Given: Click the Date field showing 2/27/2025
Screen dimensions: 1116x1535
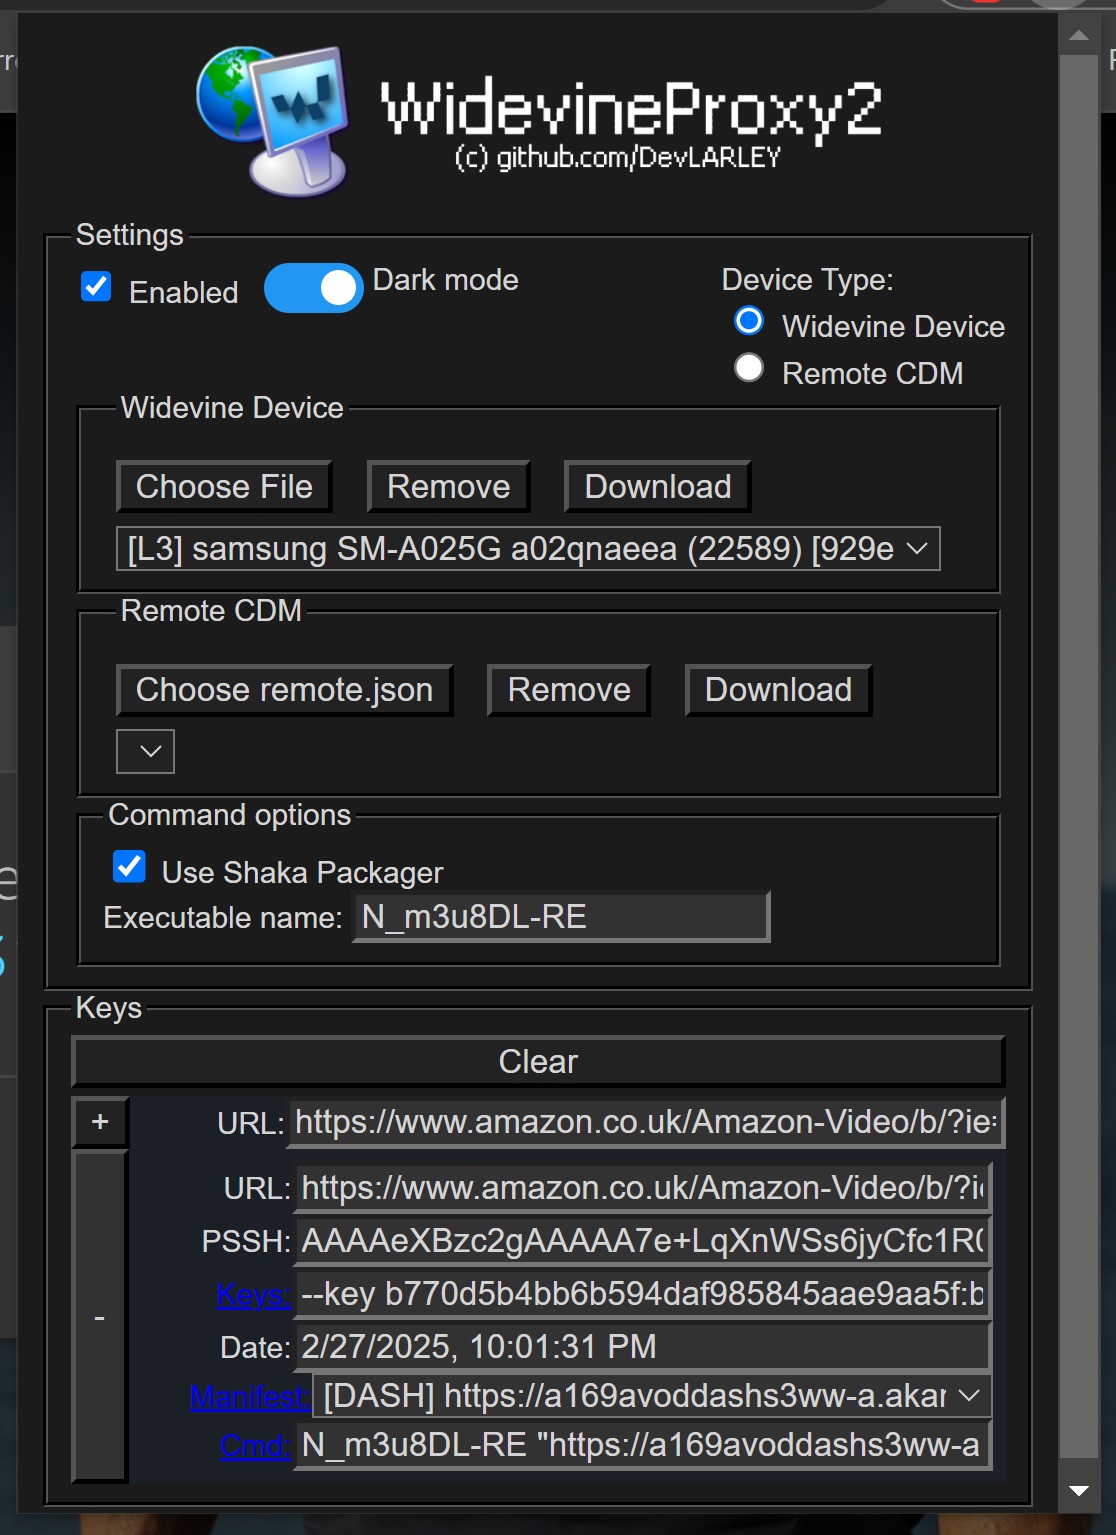Looking at the screenshot, I should (643, 1346).
